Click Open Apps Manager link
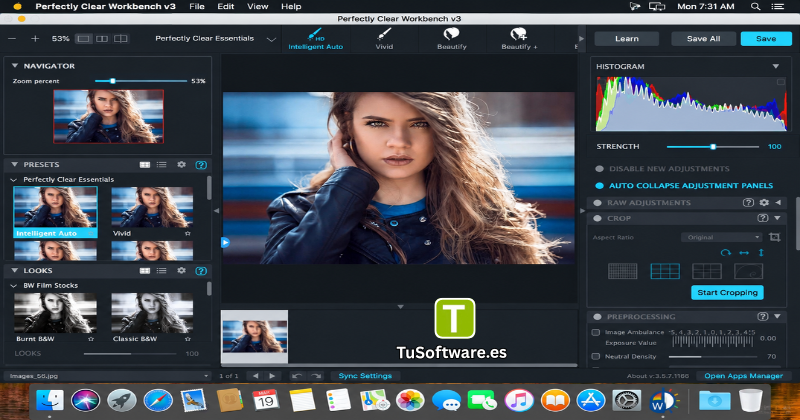This screenshot has width=800, height=420. point(743,376)
